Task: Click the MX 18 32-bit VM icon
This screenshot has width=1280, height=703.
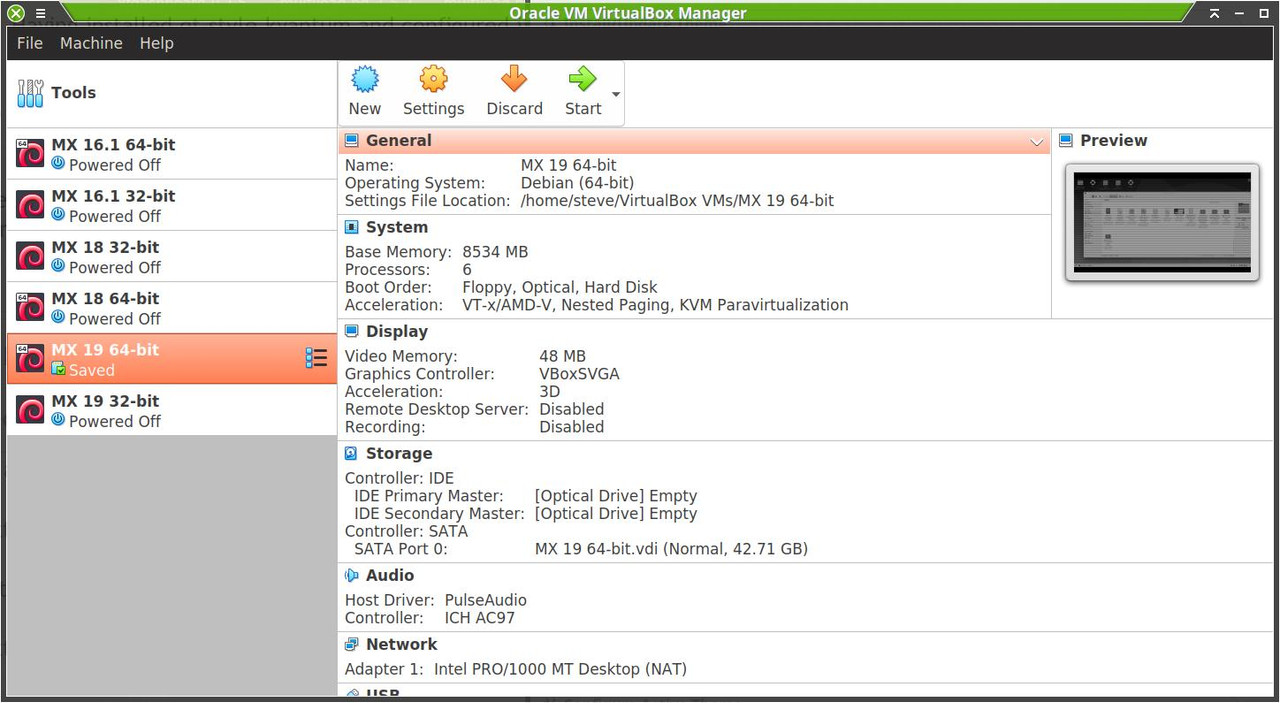Action: pos(30,256)
